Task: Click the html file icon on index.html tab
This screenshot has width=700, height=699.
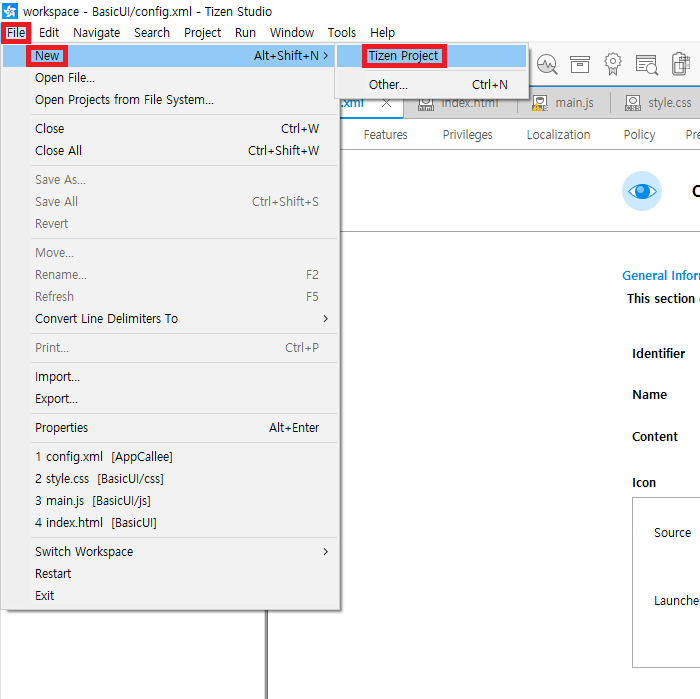Action: [425, 103]
